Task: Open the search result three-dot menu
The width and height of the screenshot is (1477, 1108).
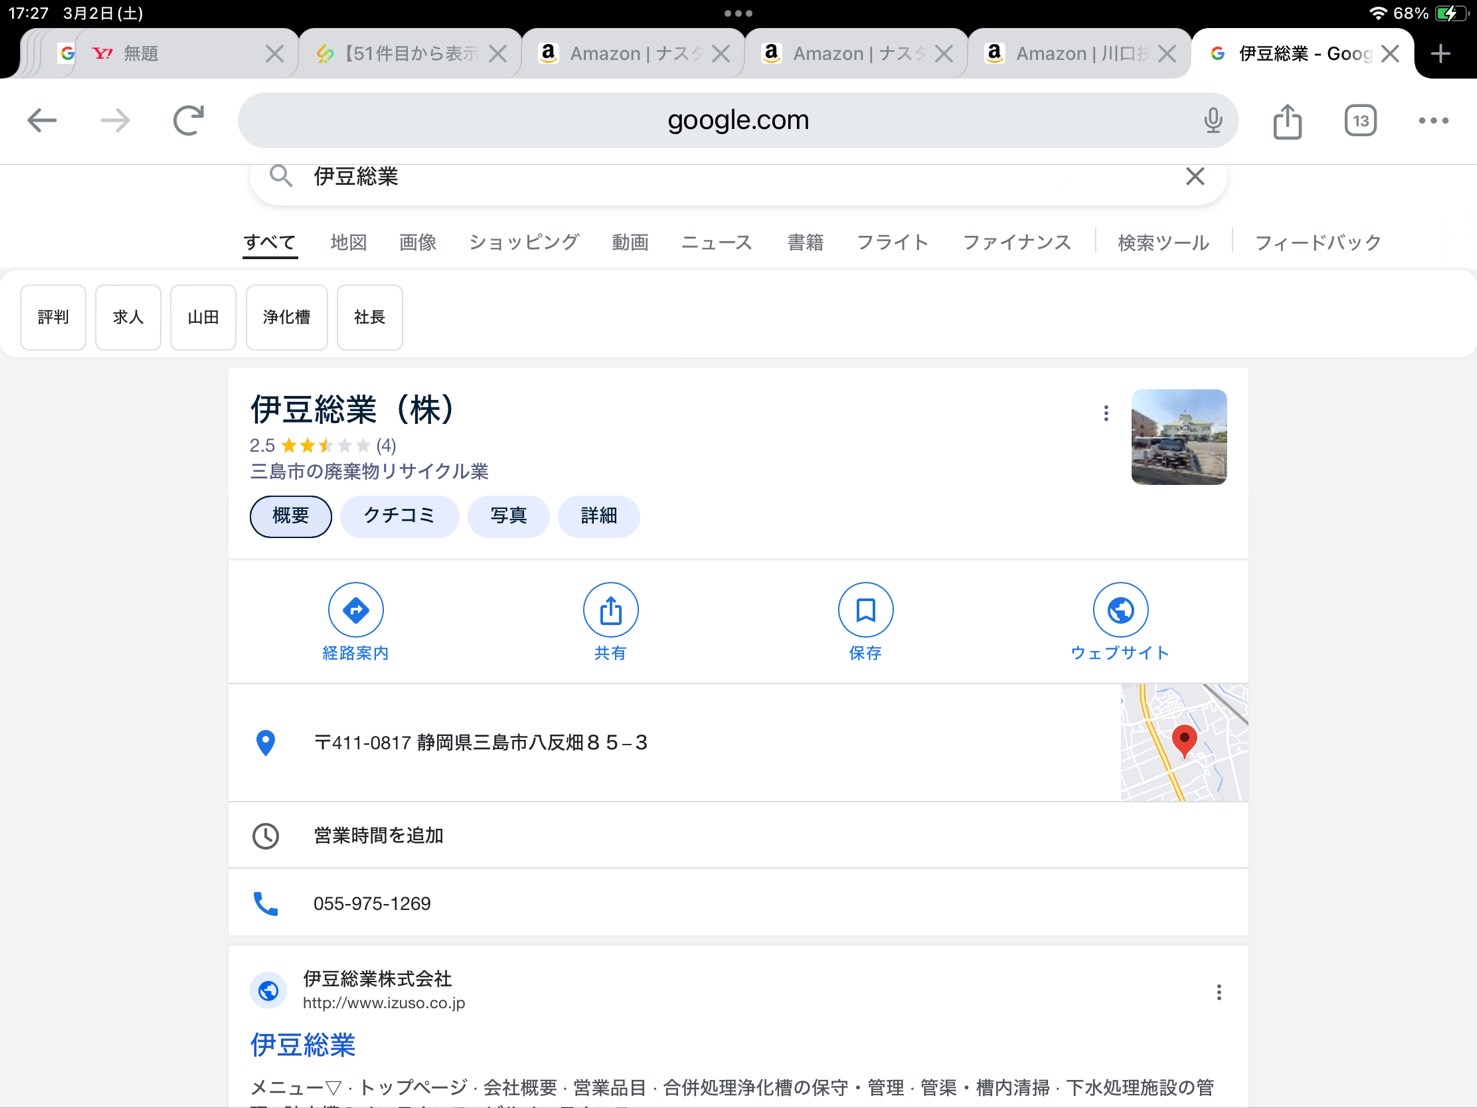Action: click(1219, 992)
